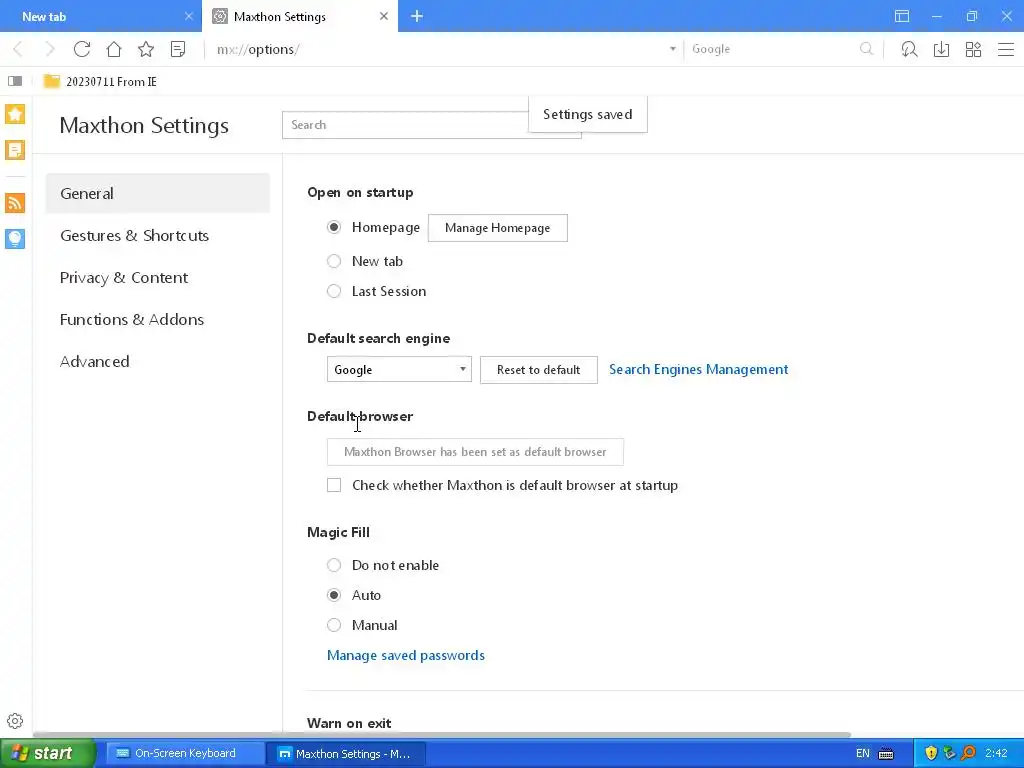Screen dimensions: 1024x768
Task: Click the gear icon at the sidebar bottom
Action: point(15,721)
